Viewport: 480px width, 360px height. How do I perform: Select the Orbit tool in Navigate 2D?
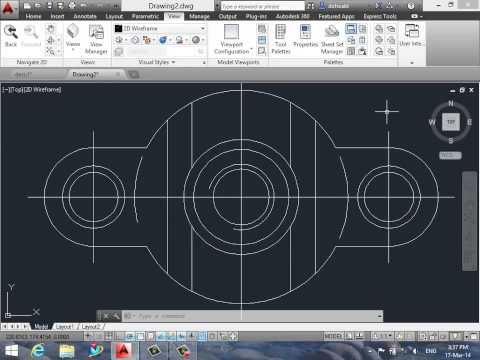50,40
